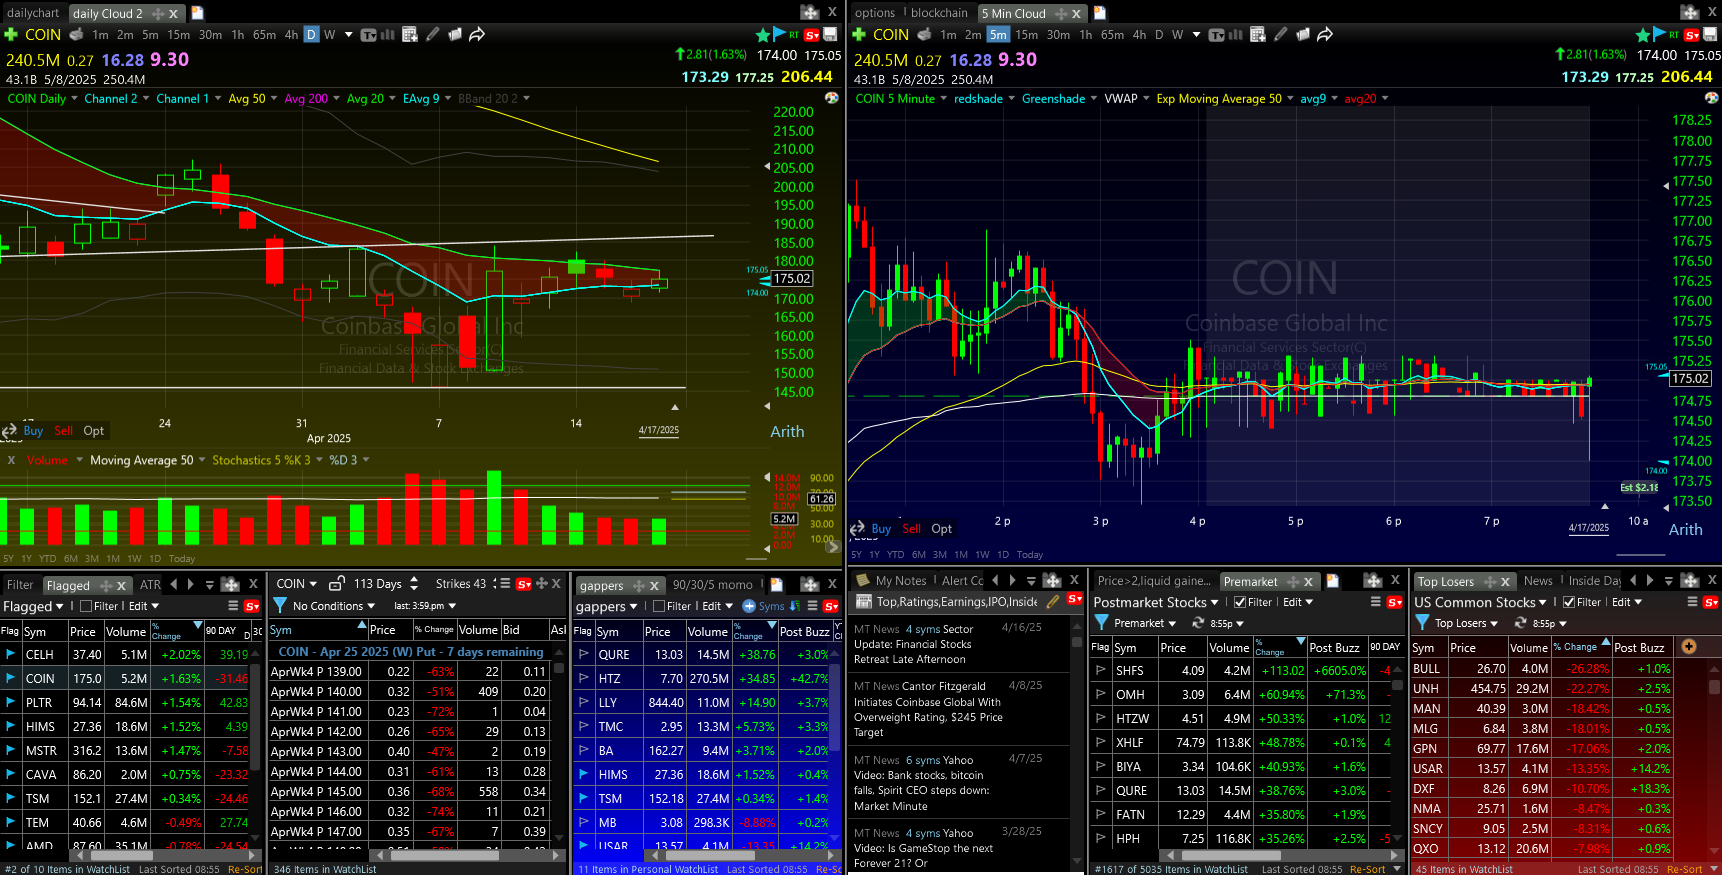Click the green star favorite icon on daily chart
This screenshot has width=1722, height=875.
click(763, 35)
